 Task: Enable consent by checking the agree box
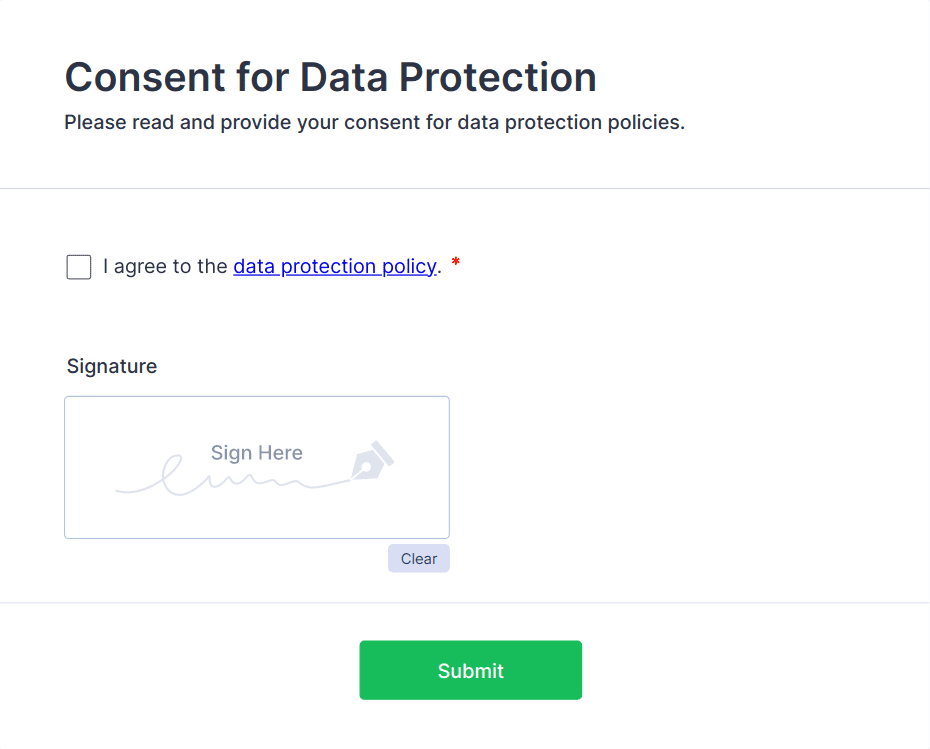pos(79,267)
